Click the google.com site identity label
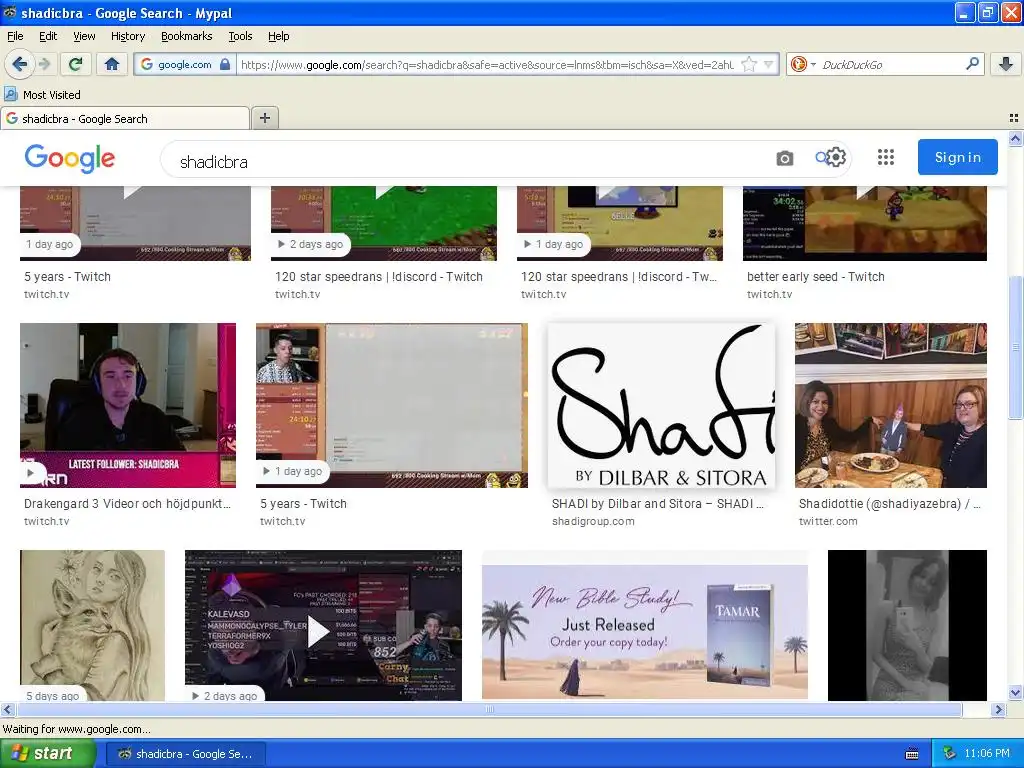The image size is (1024, 768). coord(185,64)
